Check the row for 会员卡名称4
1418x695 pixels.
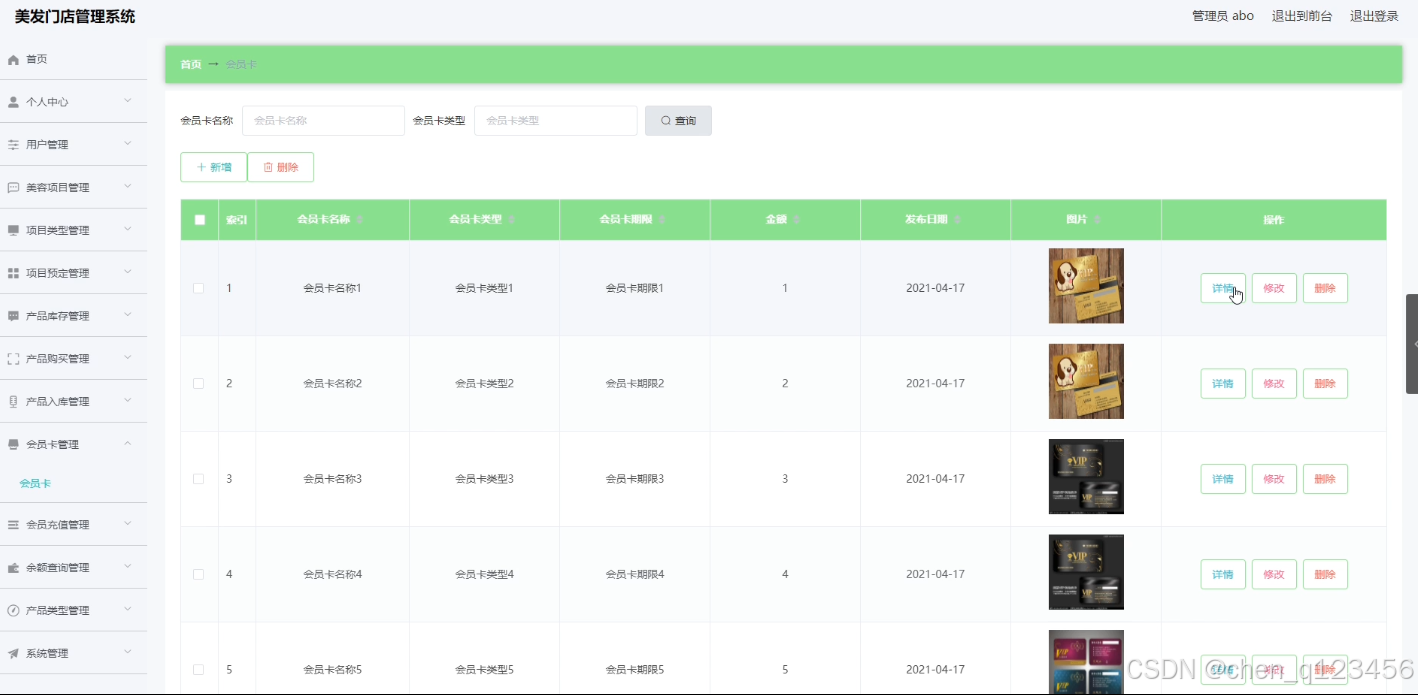[x=198, y=574]
